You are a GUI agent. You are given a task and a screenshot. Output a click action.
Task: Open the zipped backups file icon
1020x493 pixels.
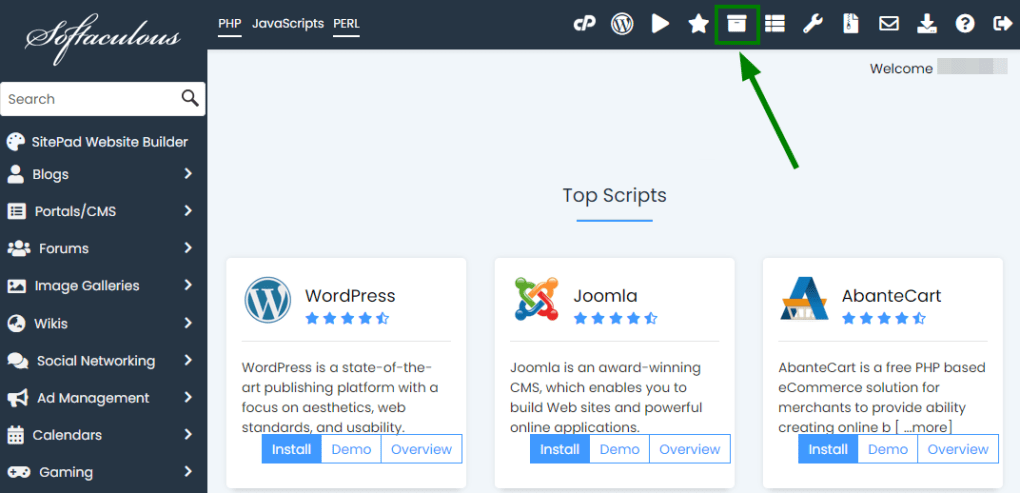(x=851, y=24)
